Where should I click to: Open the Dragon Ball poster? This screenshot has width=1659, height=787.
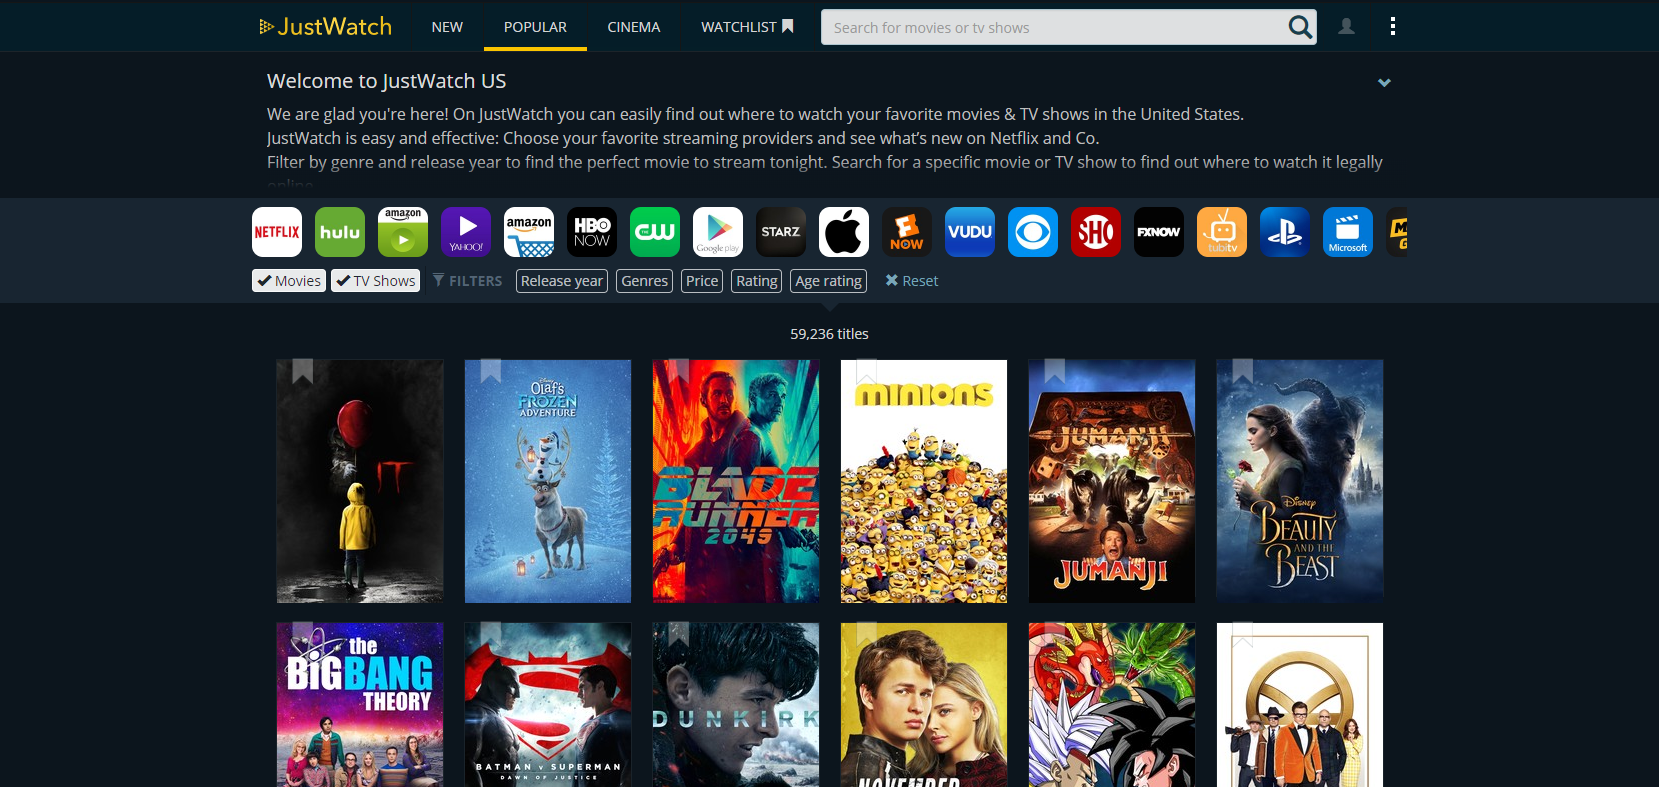pyautogui.click(x=1112, y=705)
